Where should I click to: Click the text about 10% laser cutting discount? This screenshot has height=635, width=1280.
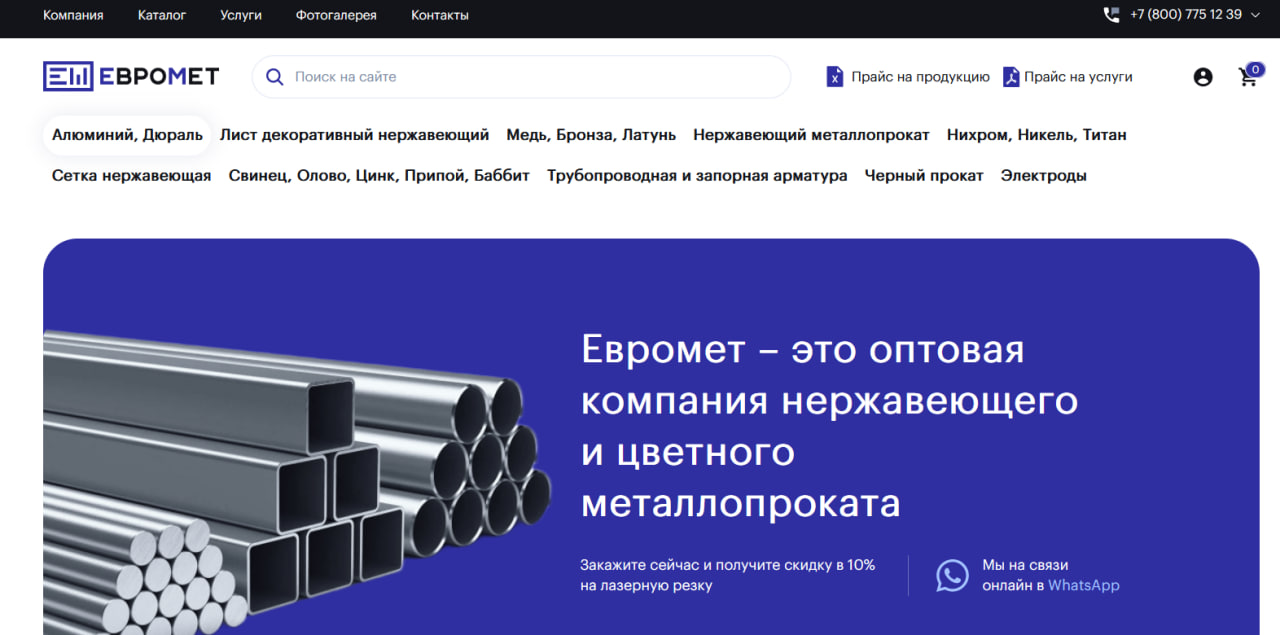[x=728, y=575]
